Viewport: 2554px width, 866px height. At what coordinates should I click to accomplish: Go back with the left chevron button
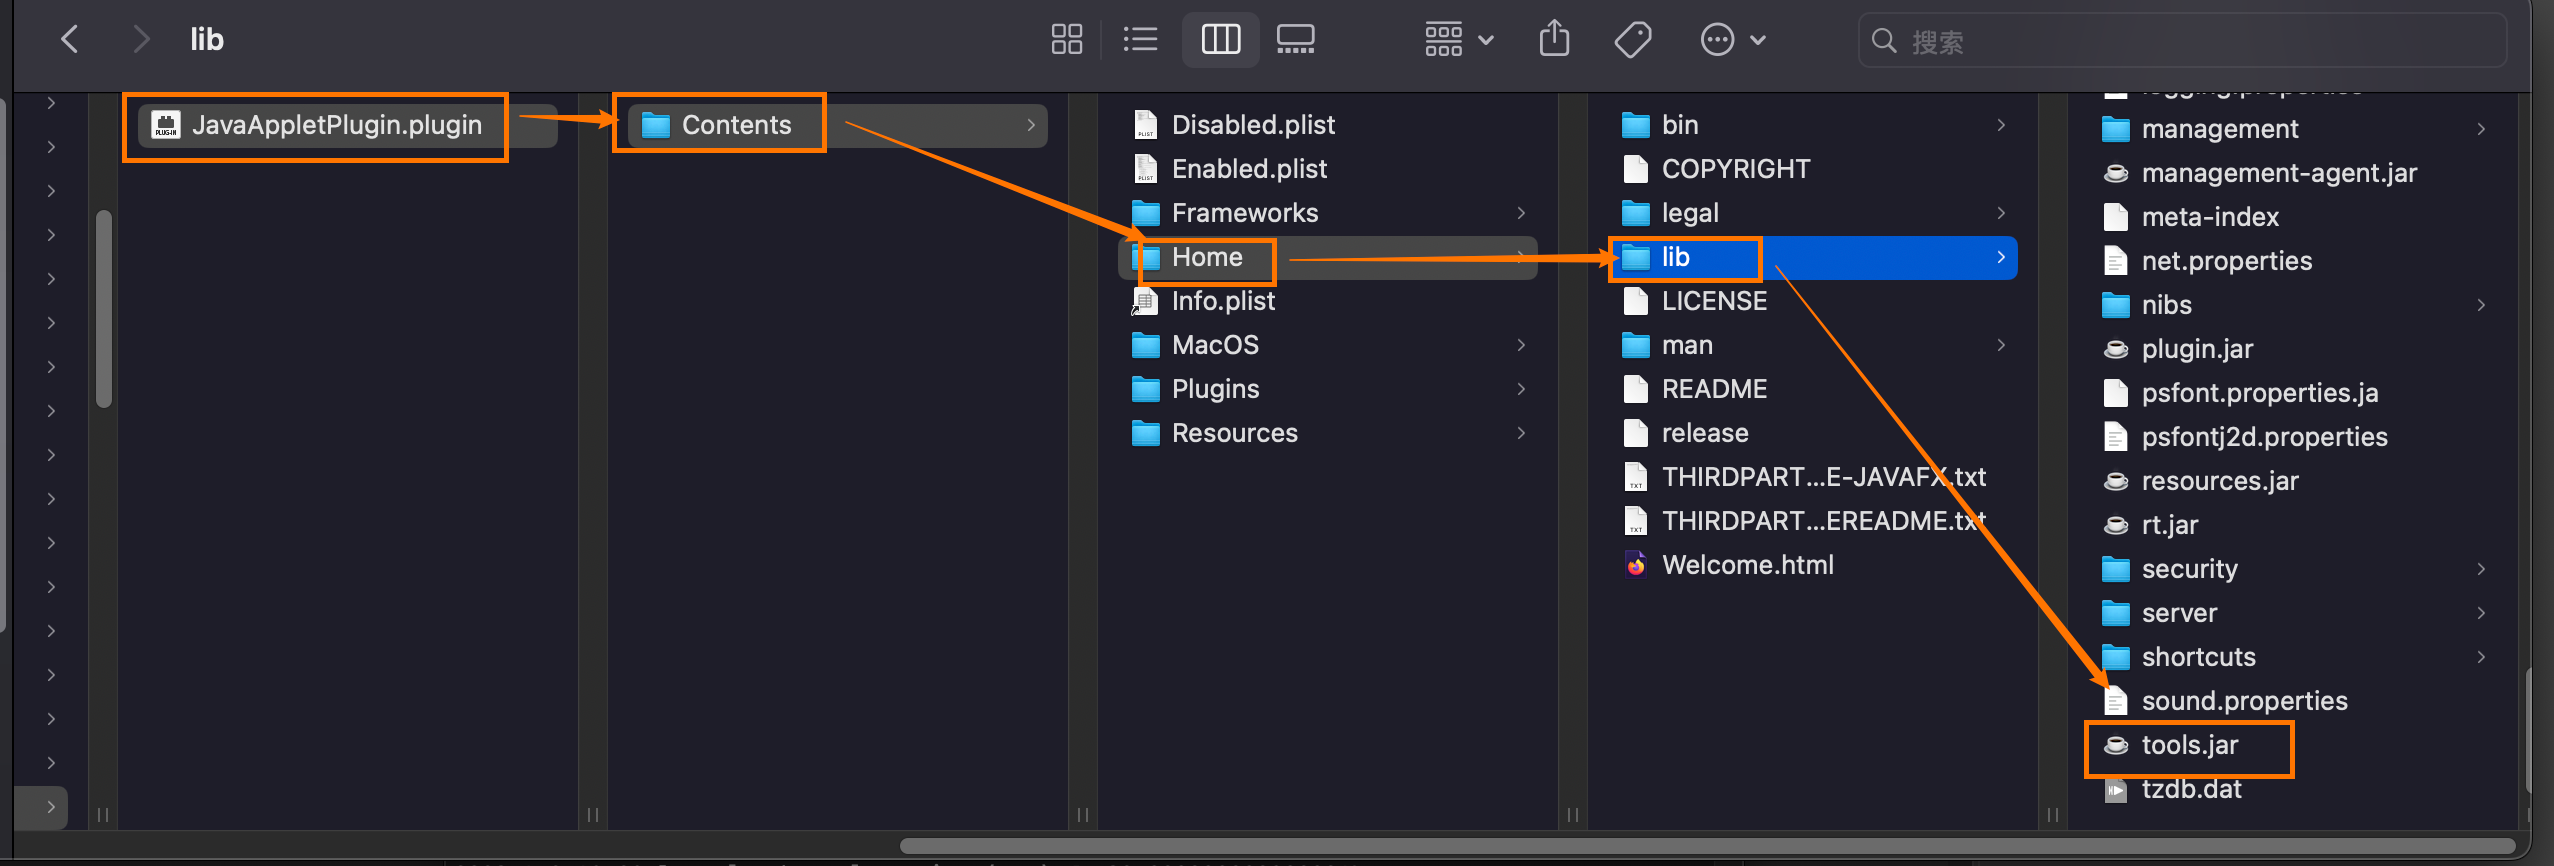70,40
